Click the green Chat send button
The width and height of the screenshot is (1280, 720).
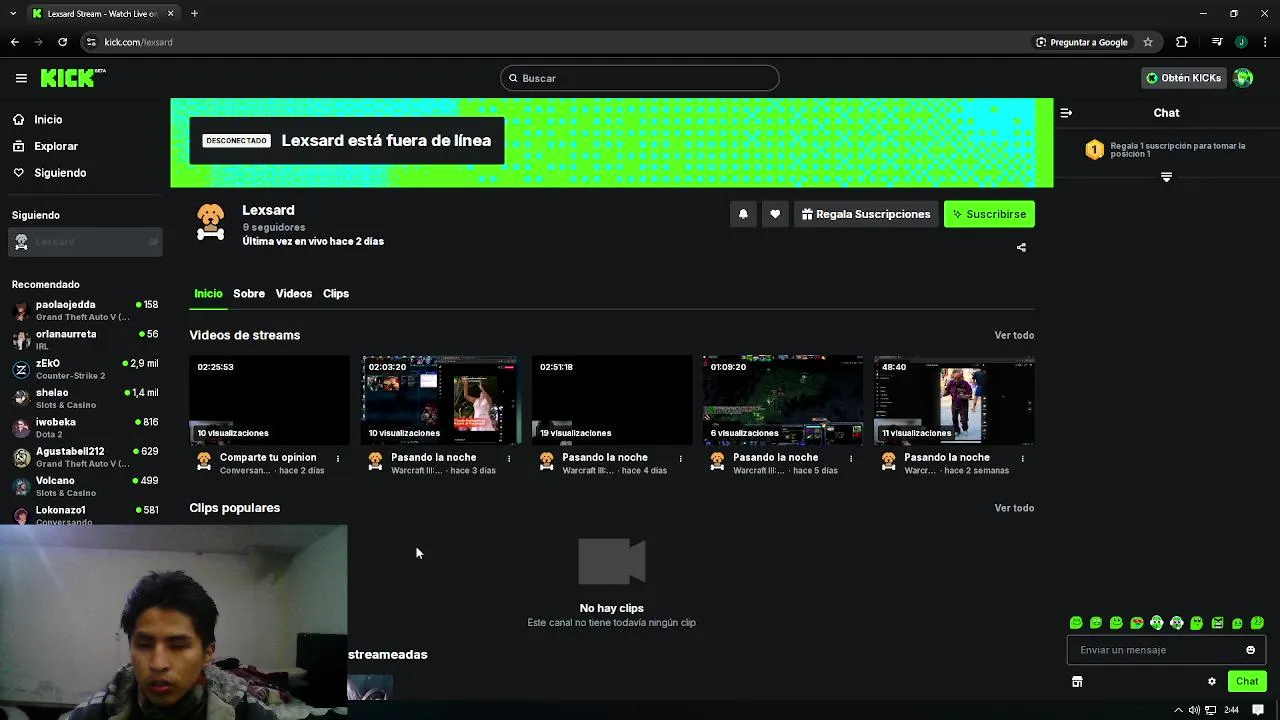click(x=1247, y=682)
